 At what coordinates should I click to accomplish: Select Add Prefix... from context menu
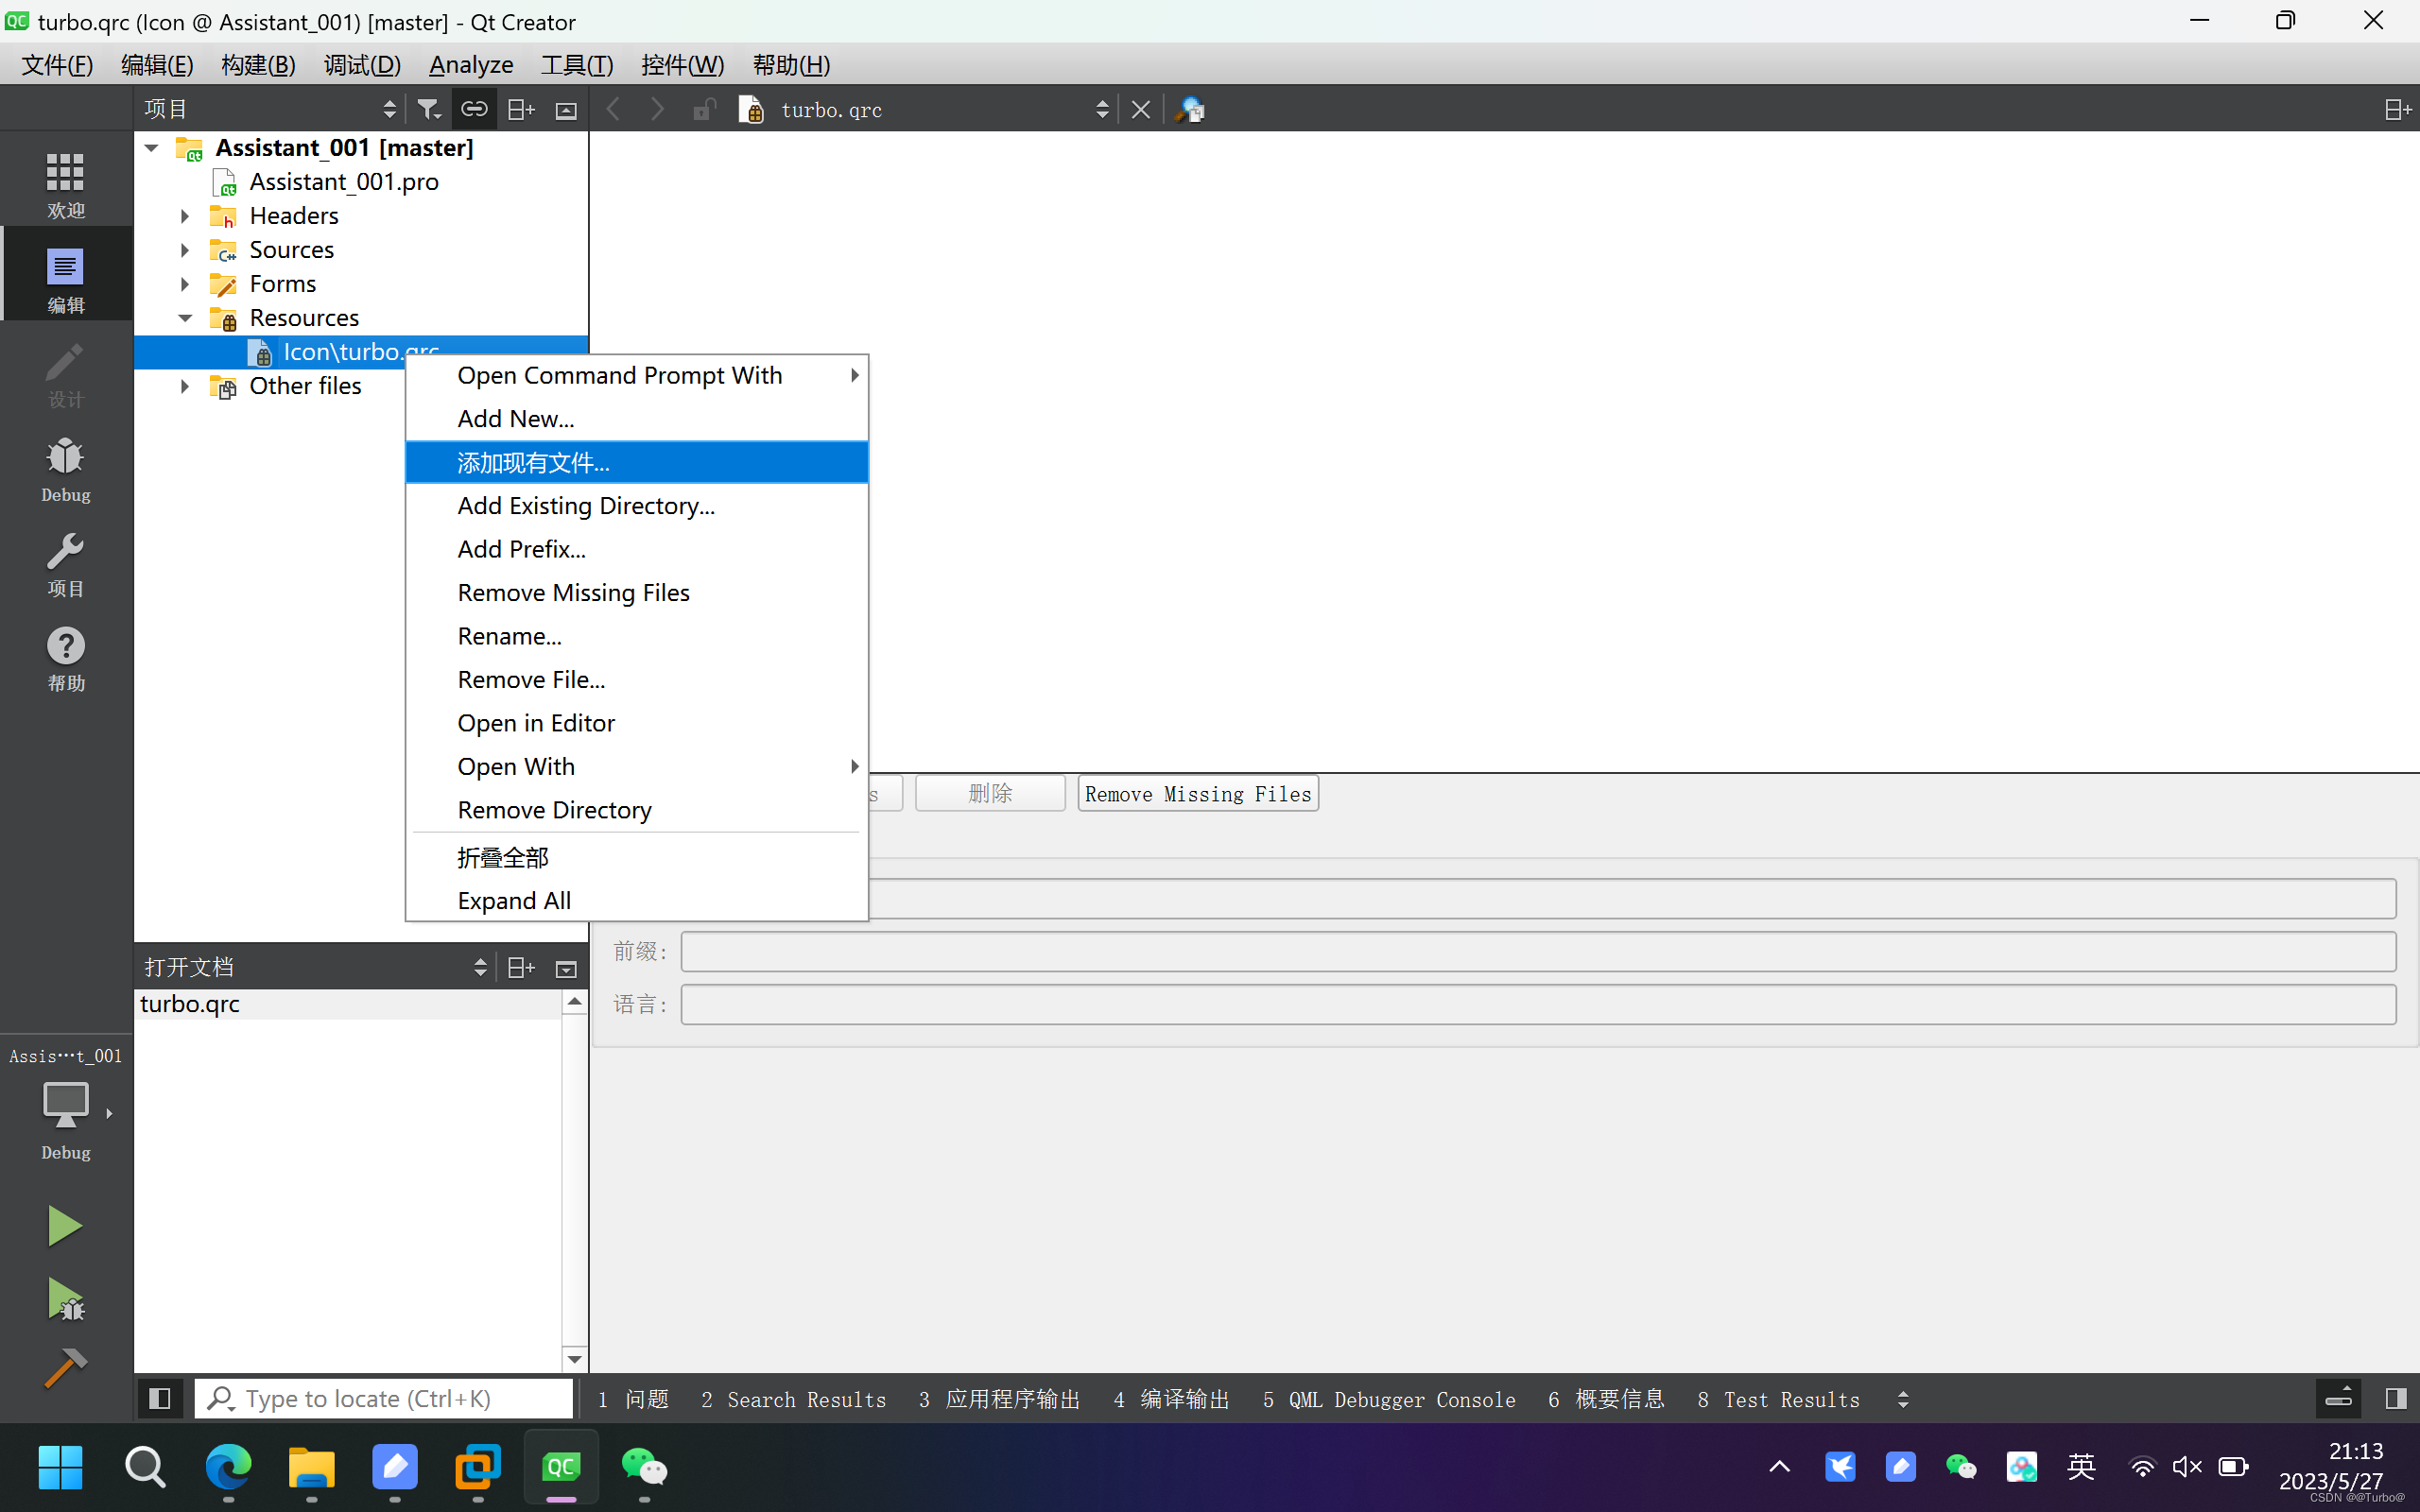(521, 549)
